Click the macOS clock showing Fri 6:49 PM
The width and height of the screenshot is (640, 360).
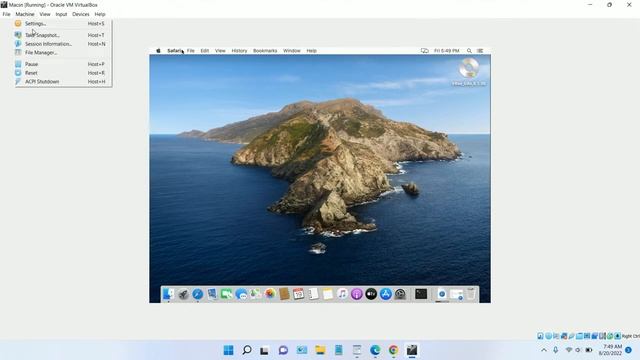[x=447, y=51]
